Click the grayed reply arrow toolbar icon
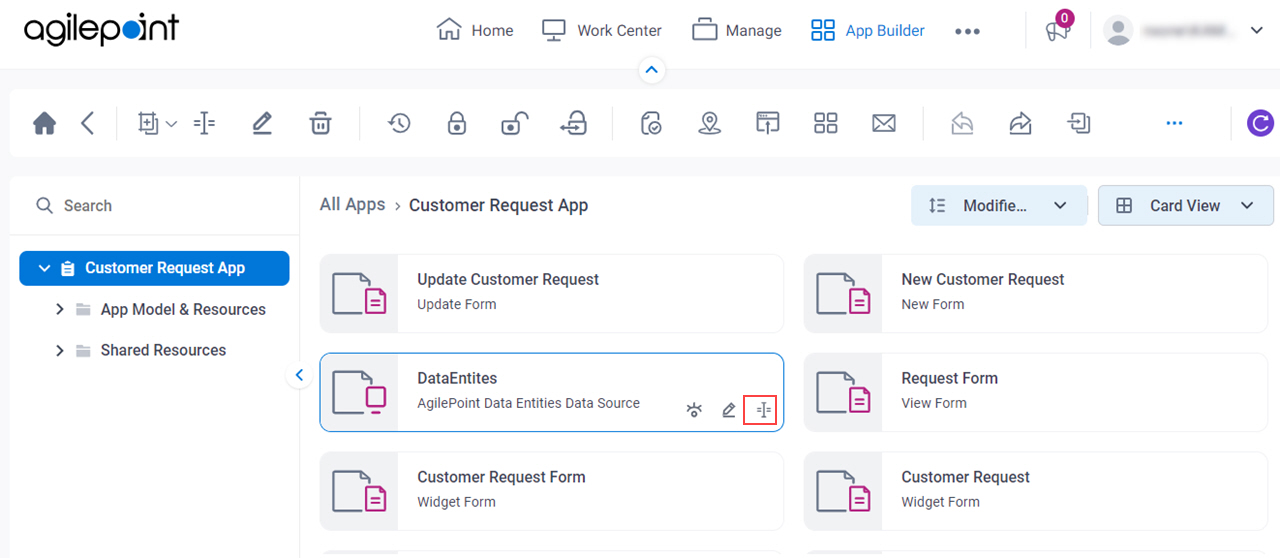Screen dimensions: 1280x558 click(x=962, y=123)
